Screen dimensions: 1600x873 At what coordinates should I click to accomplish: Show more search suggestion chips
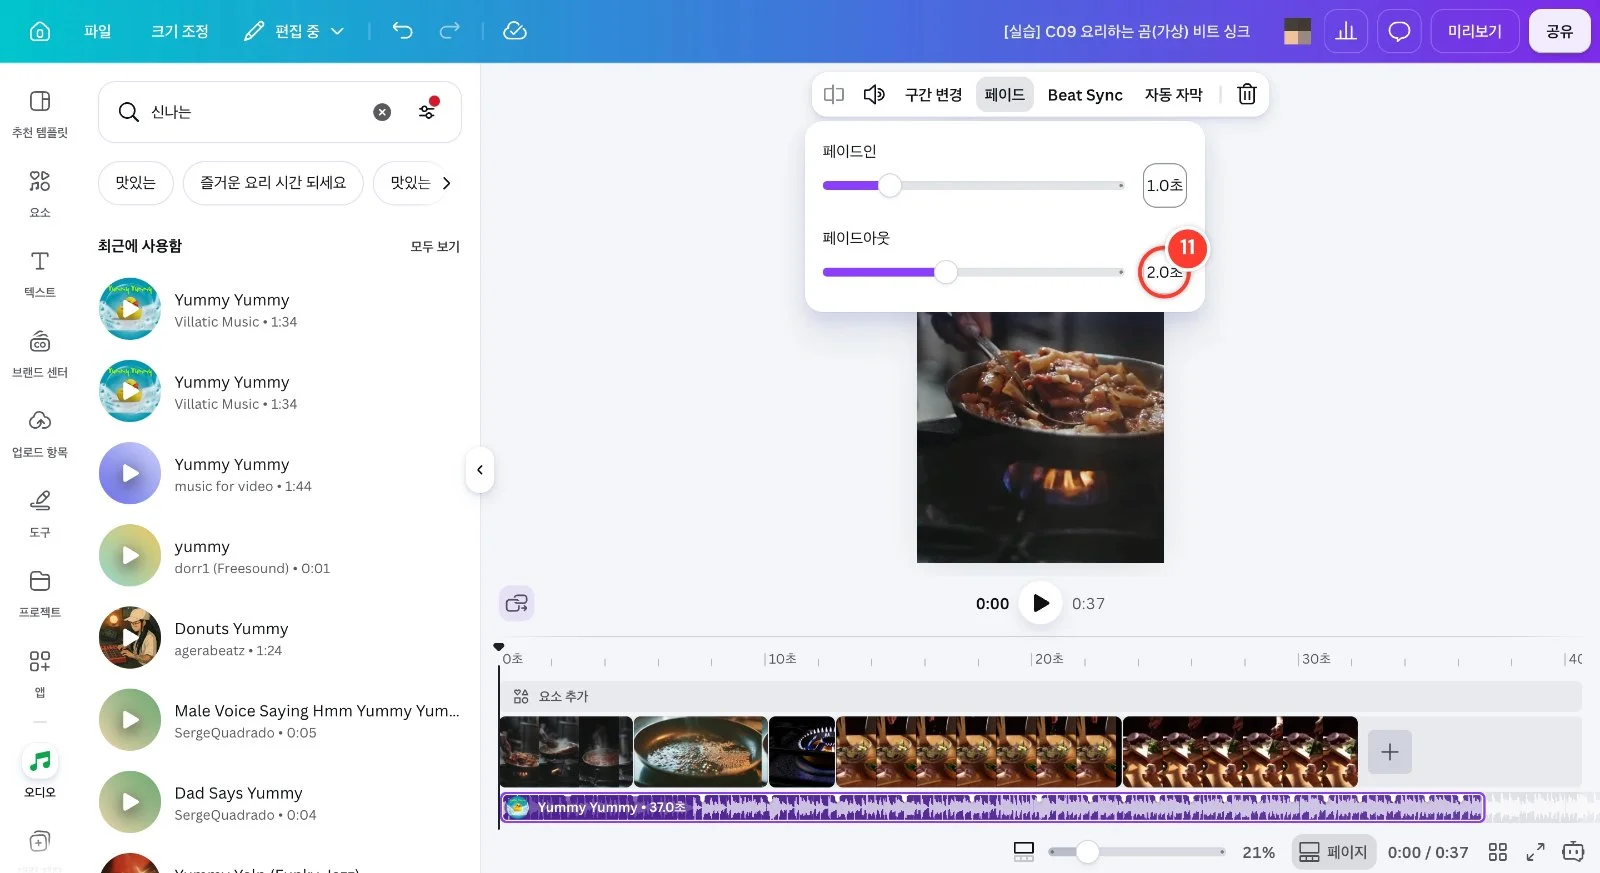tap(446, 183)
